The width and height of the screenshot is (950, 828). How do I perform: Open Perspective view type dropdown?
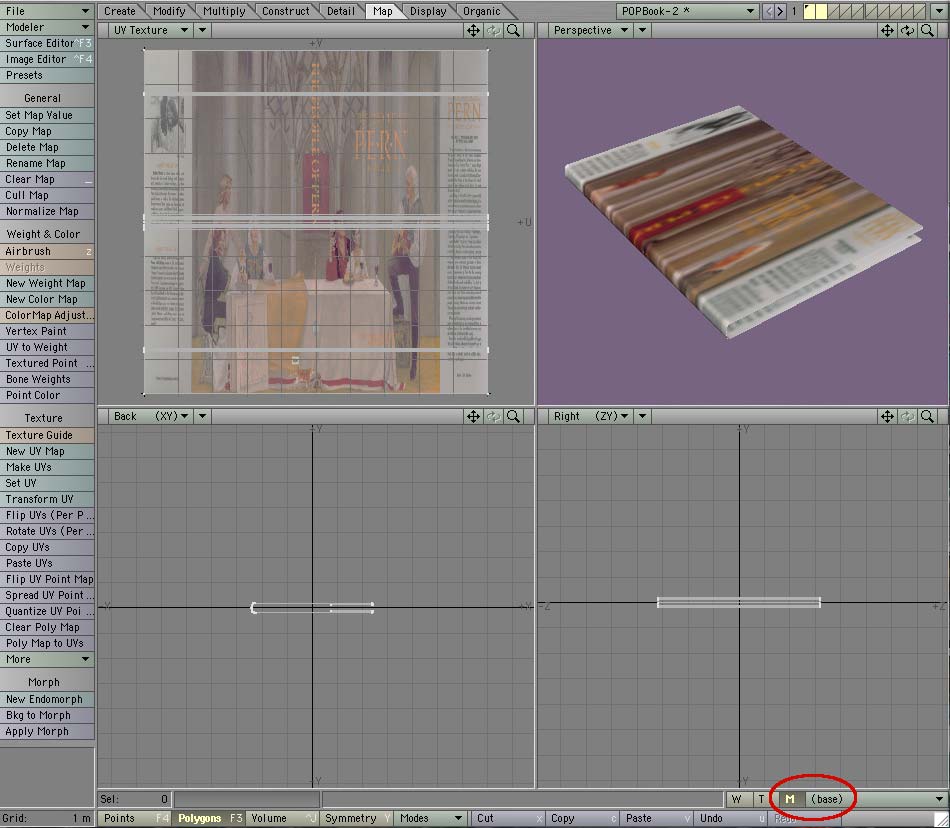point(591,30)
